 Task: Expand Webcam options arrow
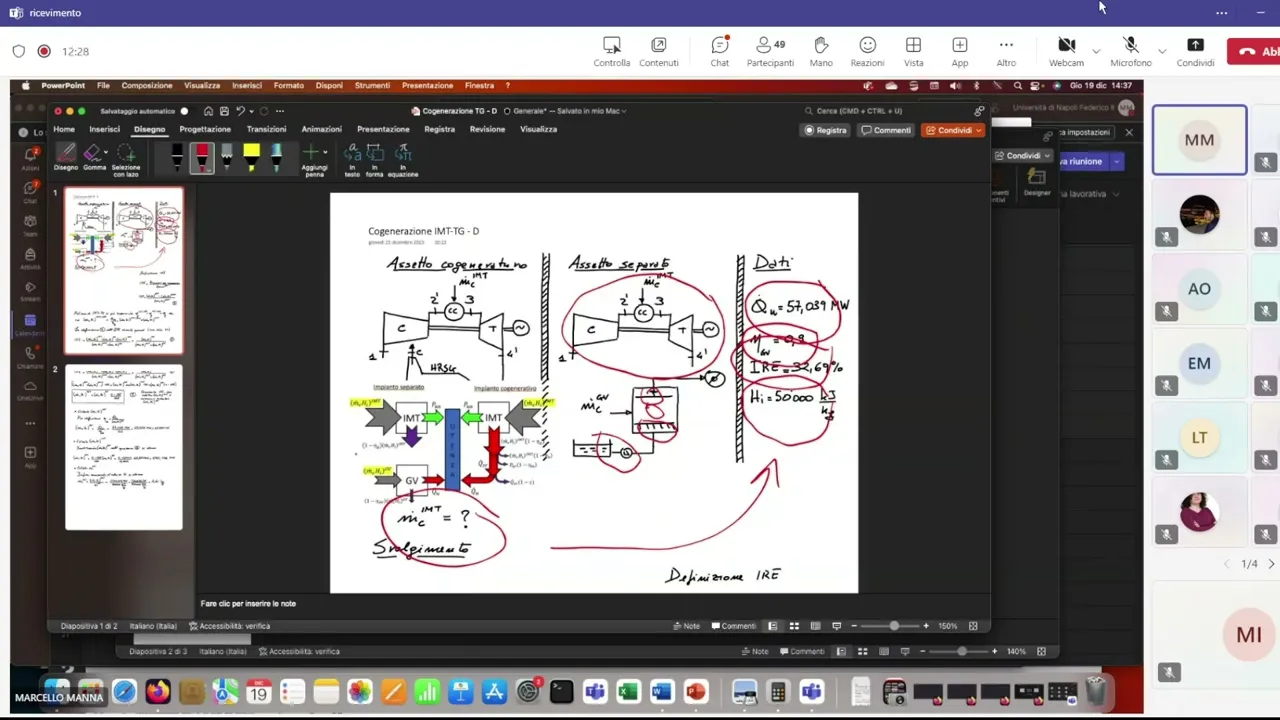pos(1096,50)
